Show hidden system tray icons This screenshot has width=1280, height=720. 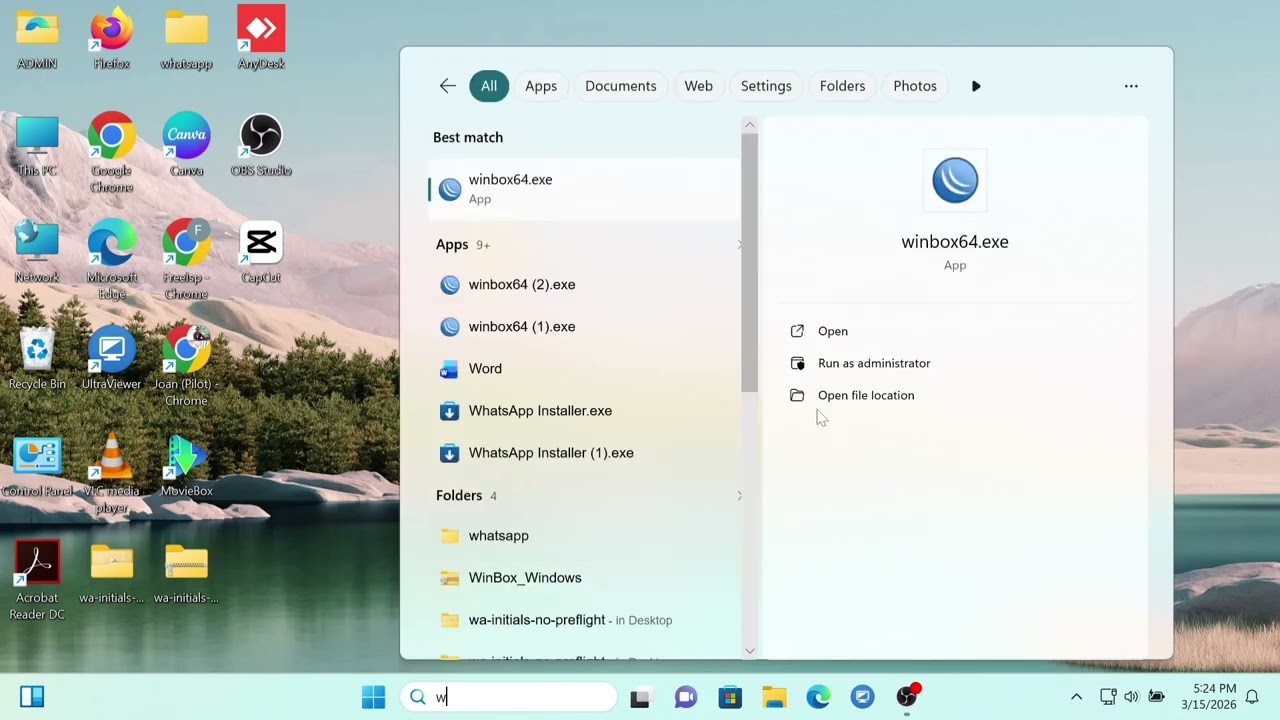(1076, 697)
